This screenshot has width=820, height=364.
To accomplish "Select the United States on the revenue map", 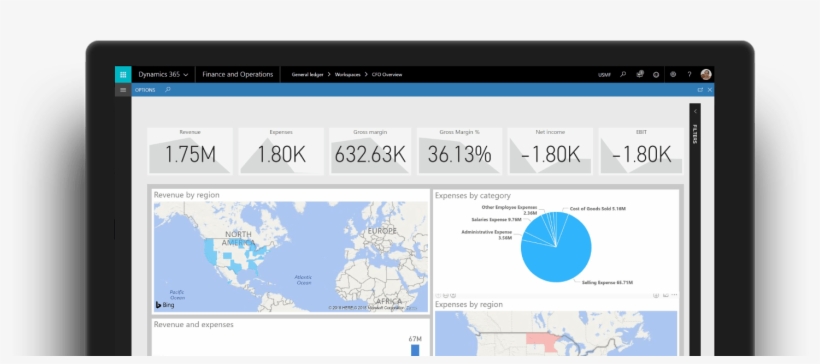I will coord(235,254).
